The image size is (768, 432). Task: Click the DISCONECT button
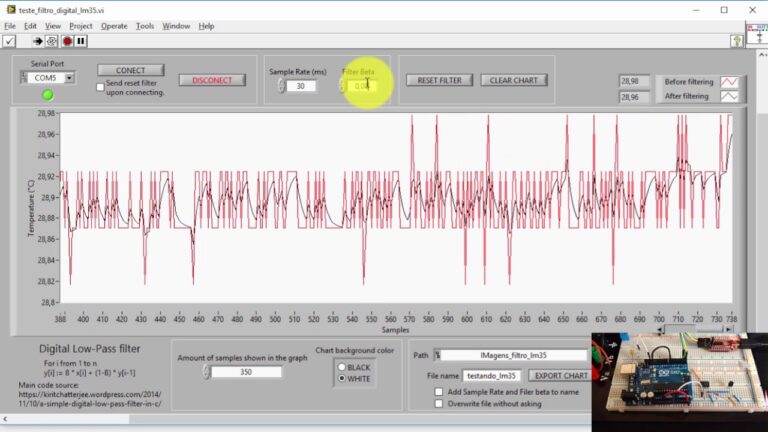pos(212,80)
